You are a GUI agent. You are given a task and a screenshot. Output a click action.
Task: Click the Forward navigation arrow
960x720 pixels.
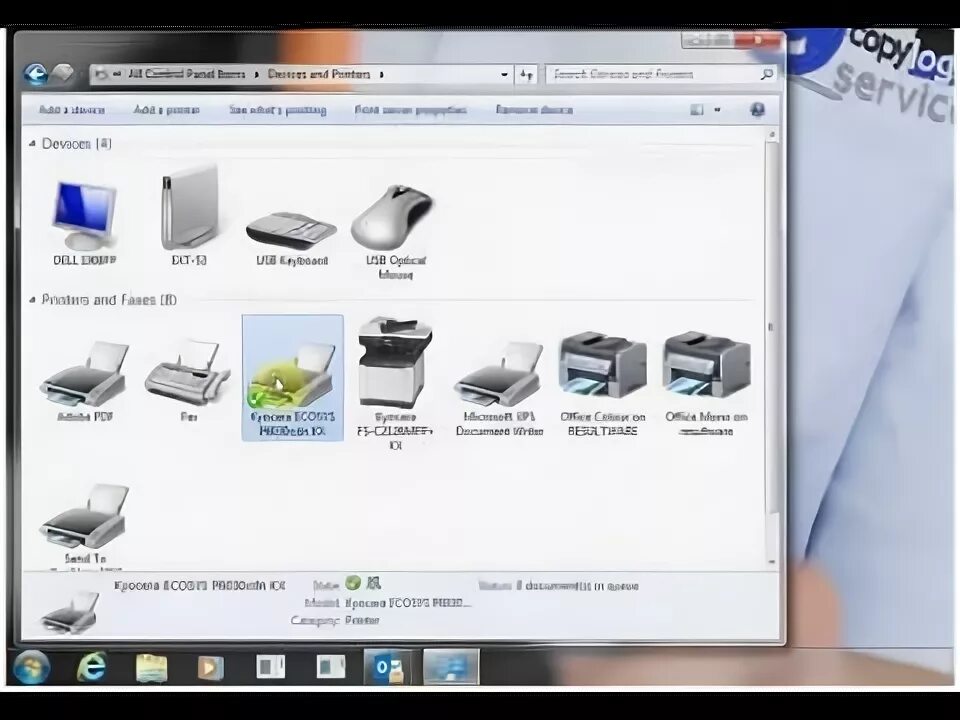tap(62, 73)
